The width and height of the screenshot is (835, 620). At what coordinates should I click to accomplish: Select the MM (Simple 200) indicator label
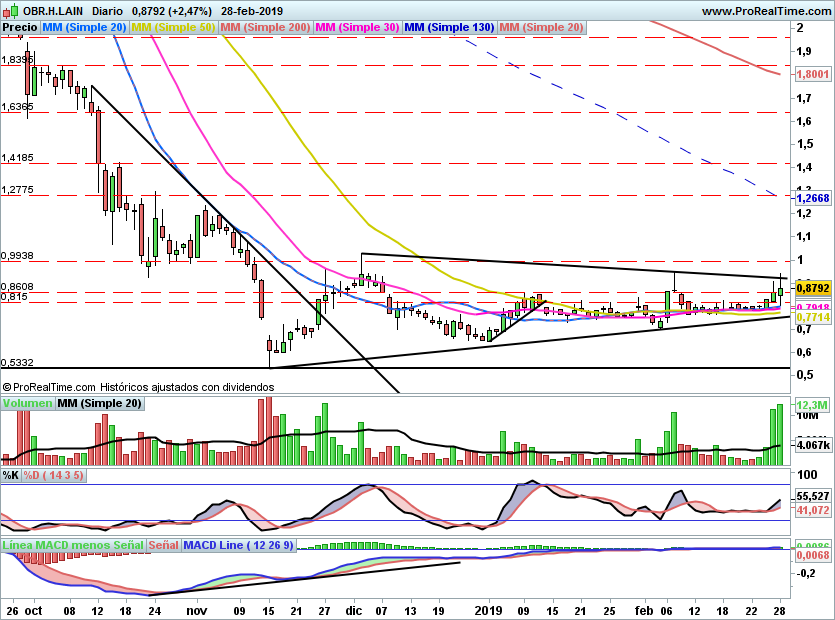[265, 28]
